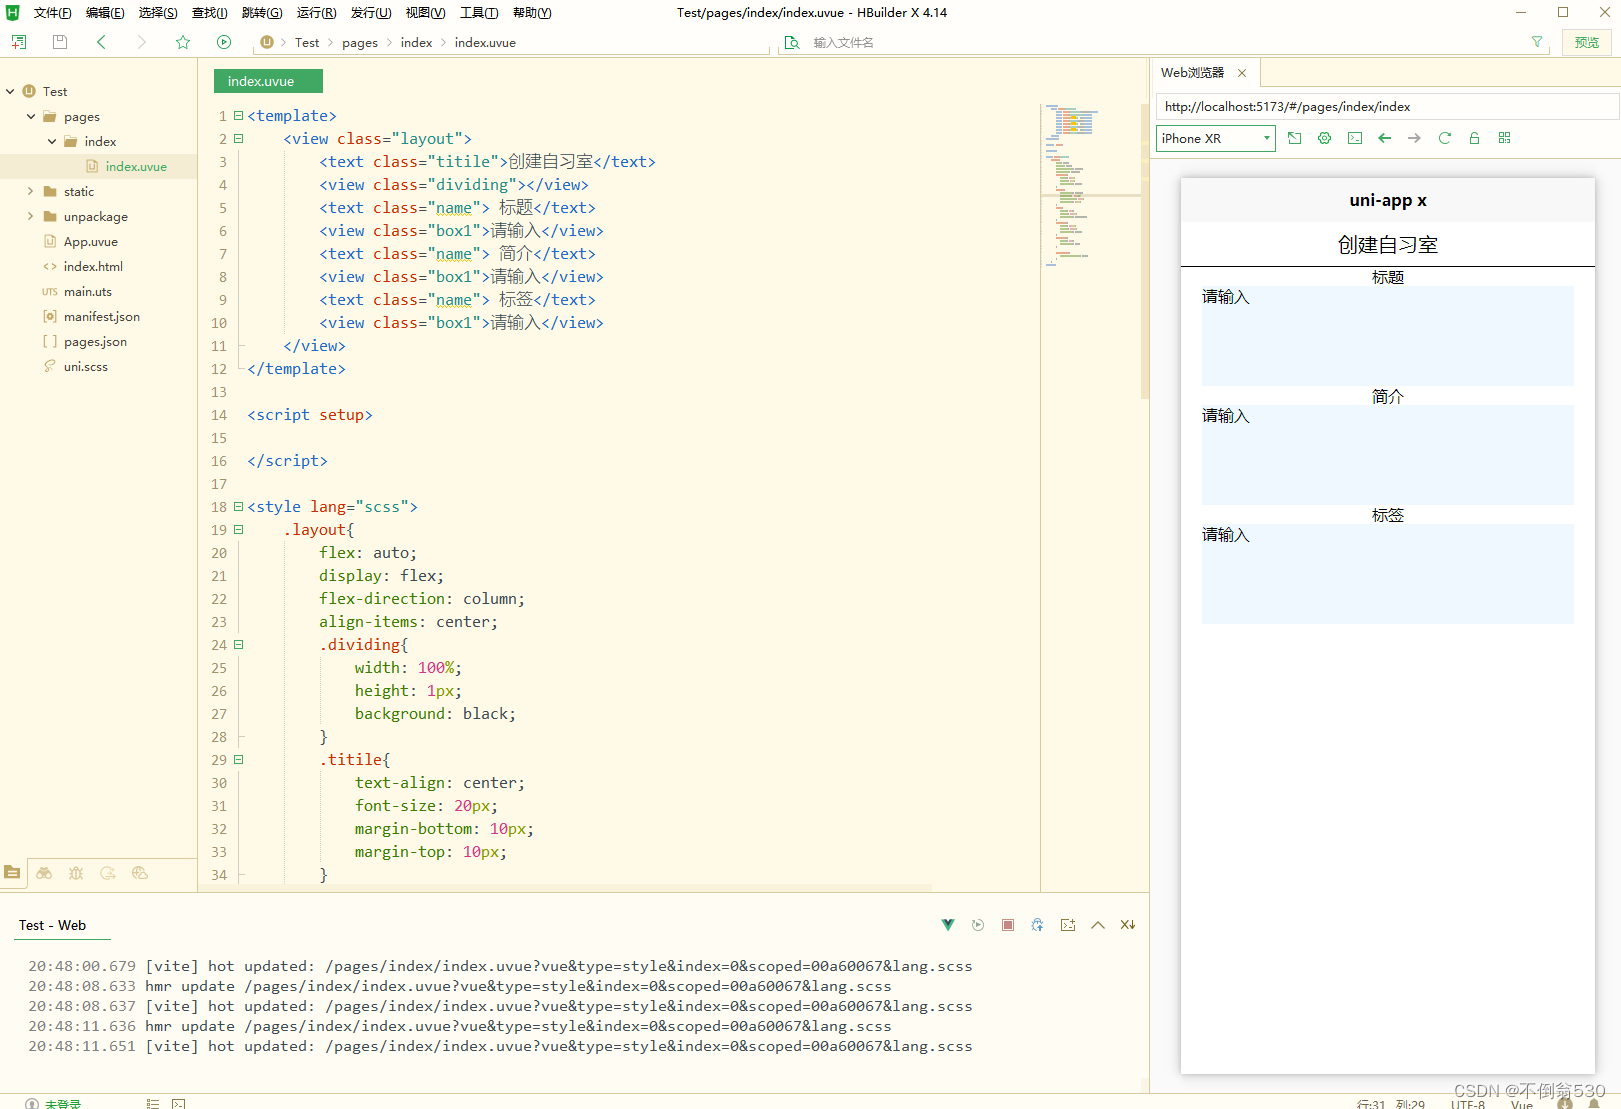1621x1109 pixels.
Task: Open the 编辑(E) menu
Action: [105, 13]
